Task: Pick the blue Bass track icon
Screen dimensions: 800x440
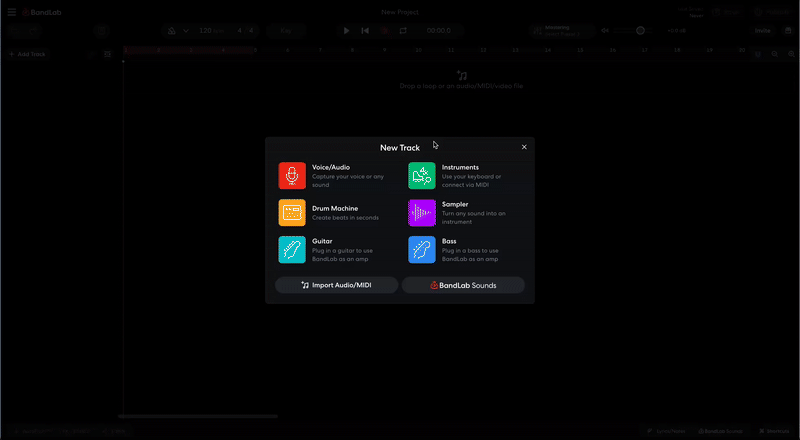Action: coord(421,250)
